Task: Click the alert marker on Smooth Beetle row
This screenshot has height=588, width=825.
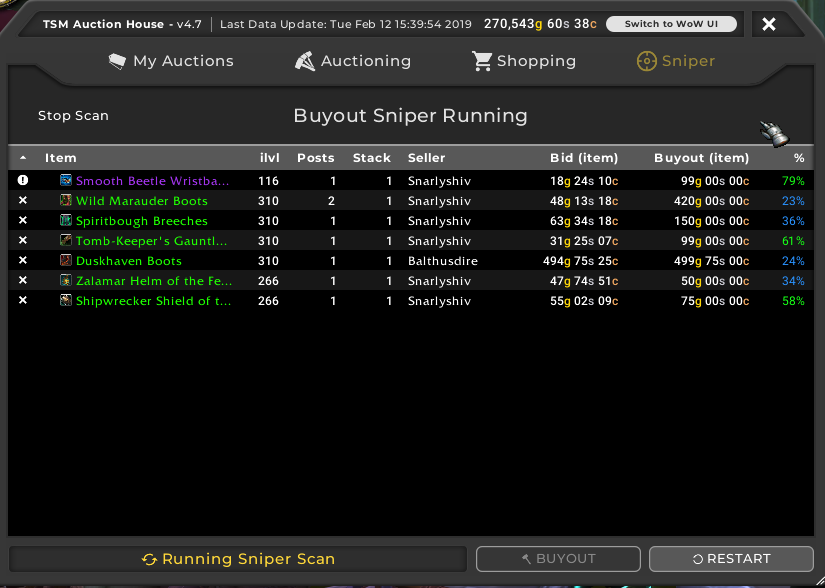Action: [23, 181]
